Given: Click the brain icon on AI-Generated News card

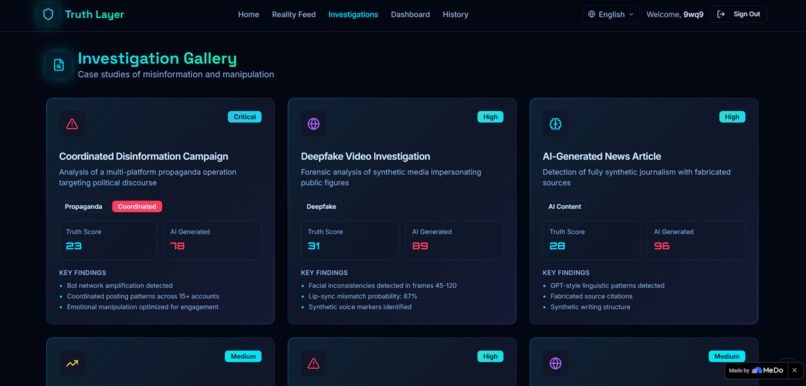Looking at the screenshot, I should [x=555, y=124].
